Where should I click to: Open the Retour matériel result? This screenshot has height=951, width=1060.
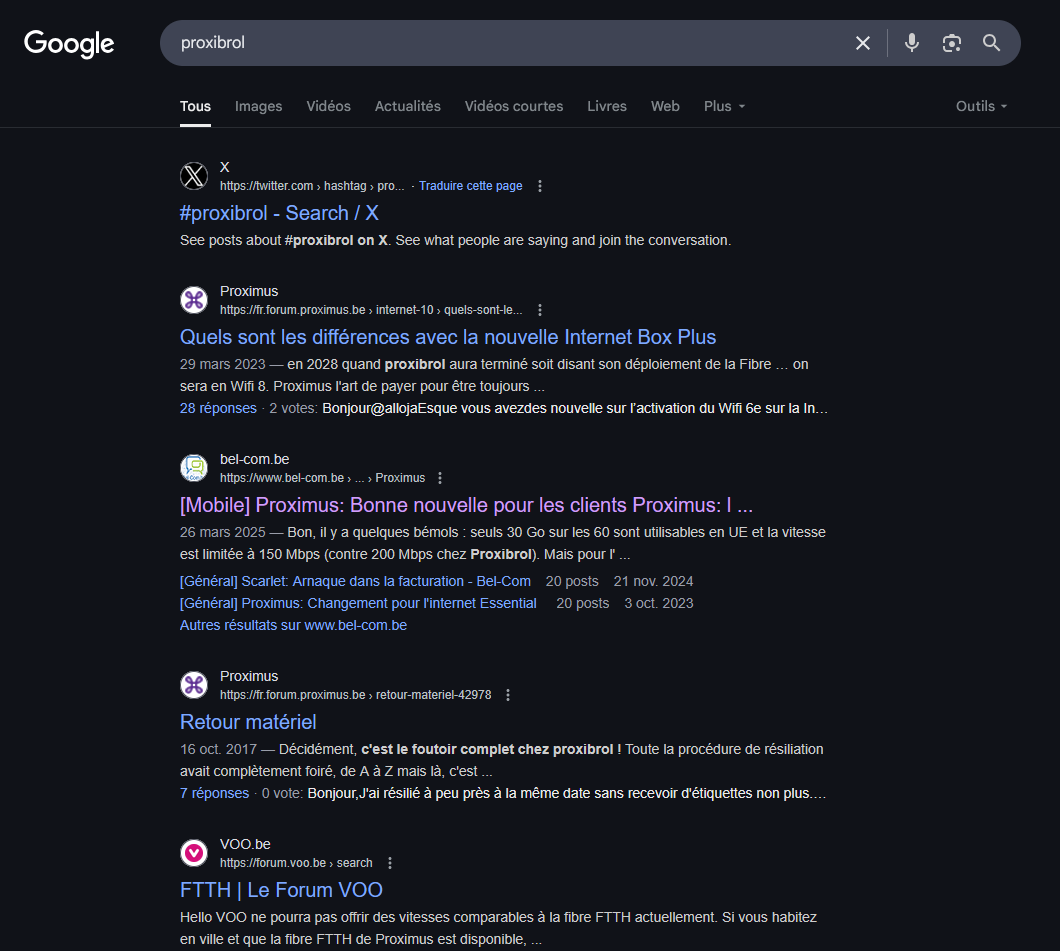pyautogui.click(x=248, y=723)
